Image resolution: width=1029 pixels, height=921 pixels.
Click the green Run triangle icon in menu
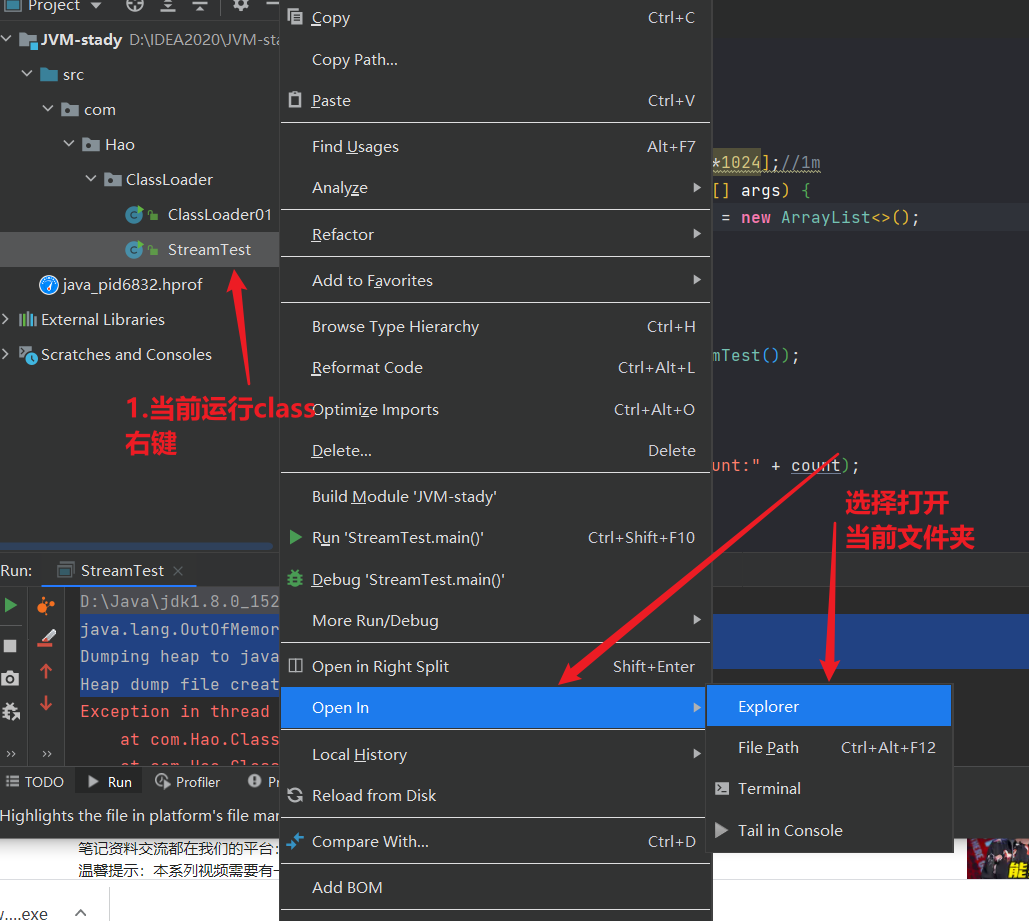[296, 537]
